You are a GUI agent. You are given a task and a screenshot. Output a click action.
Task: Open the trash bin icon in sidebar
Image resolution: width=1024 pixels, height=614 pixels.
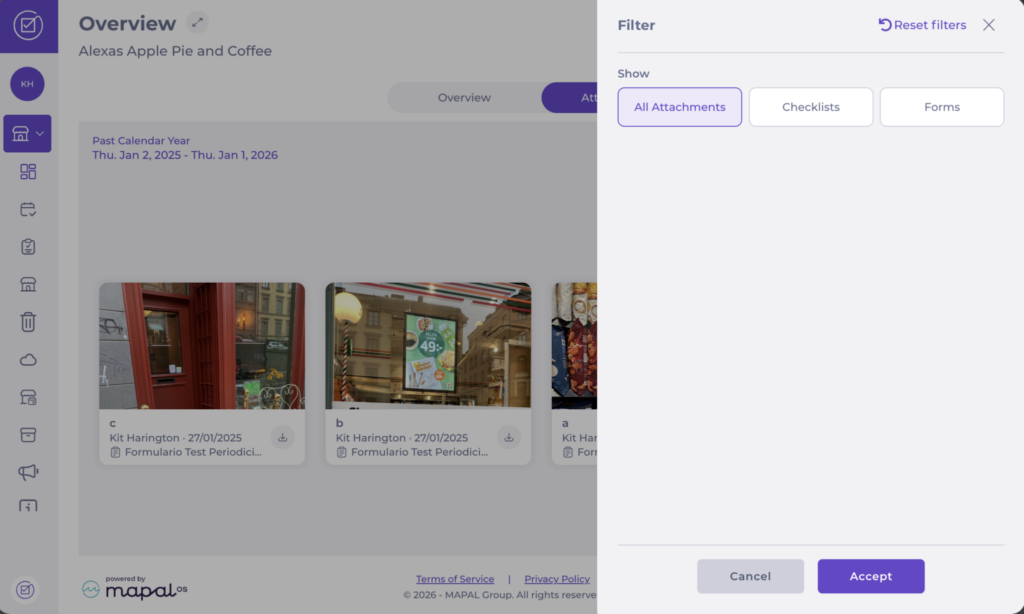(x=28, y=322)
